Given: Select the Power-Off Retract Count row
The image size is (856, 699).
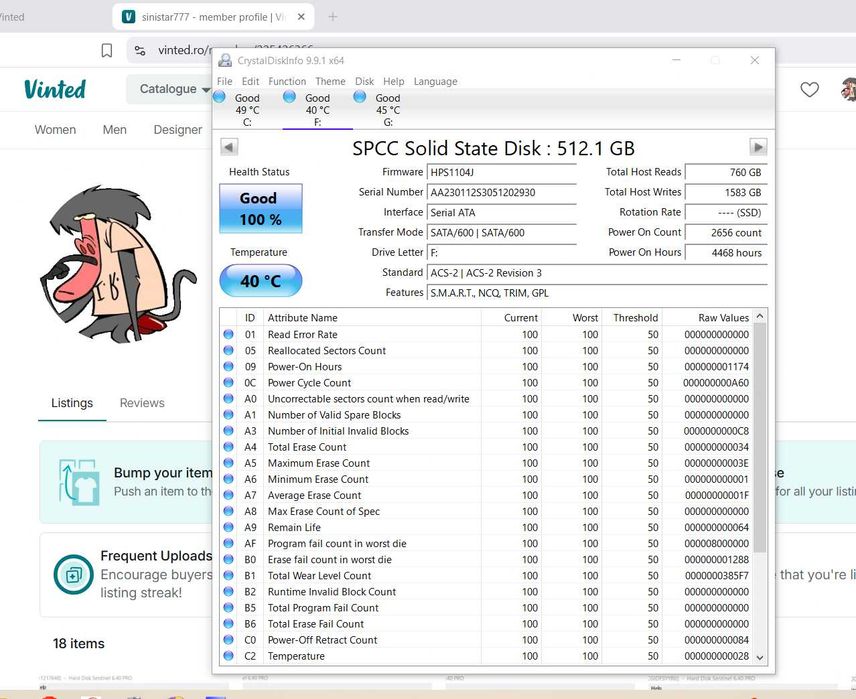Looking at the screenshot, I should [486, 640].
